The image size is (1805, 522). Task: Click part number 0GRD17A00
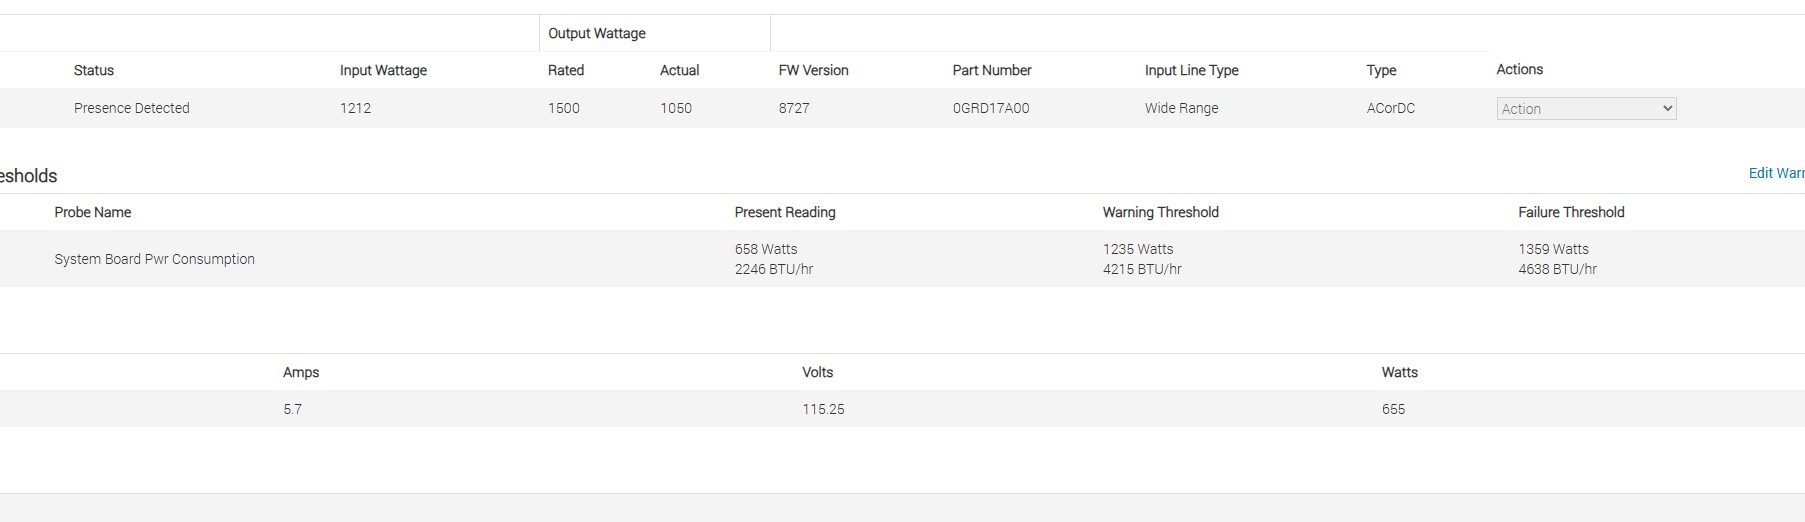990,108
